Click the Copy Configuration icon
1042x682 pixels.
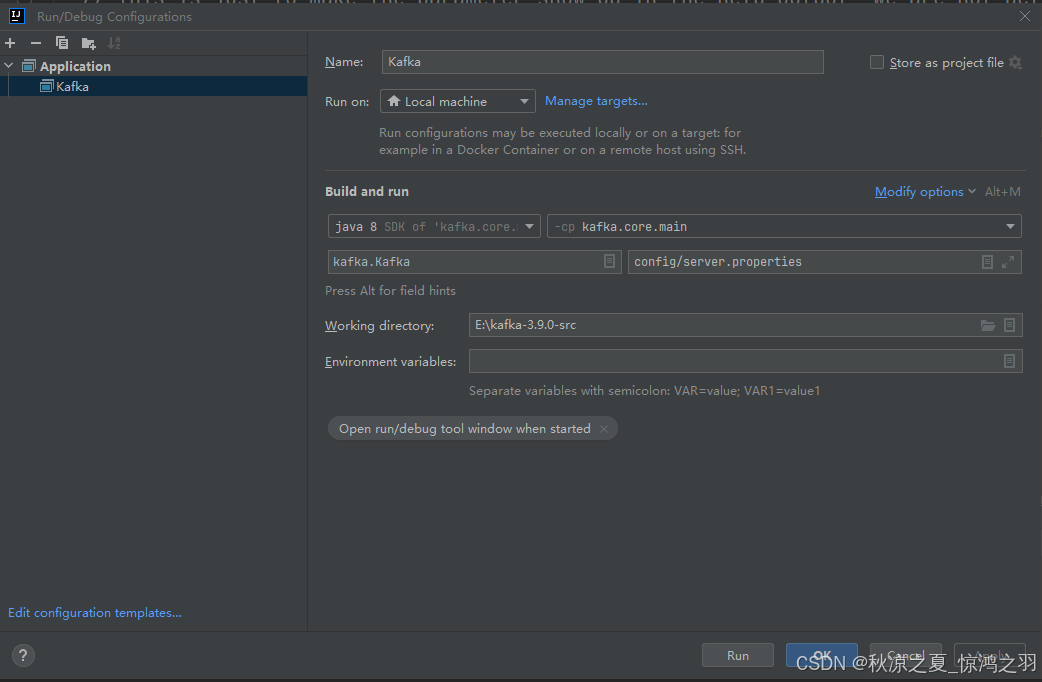pos(62,43)
